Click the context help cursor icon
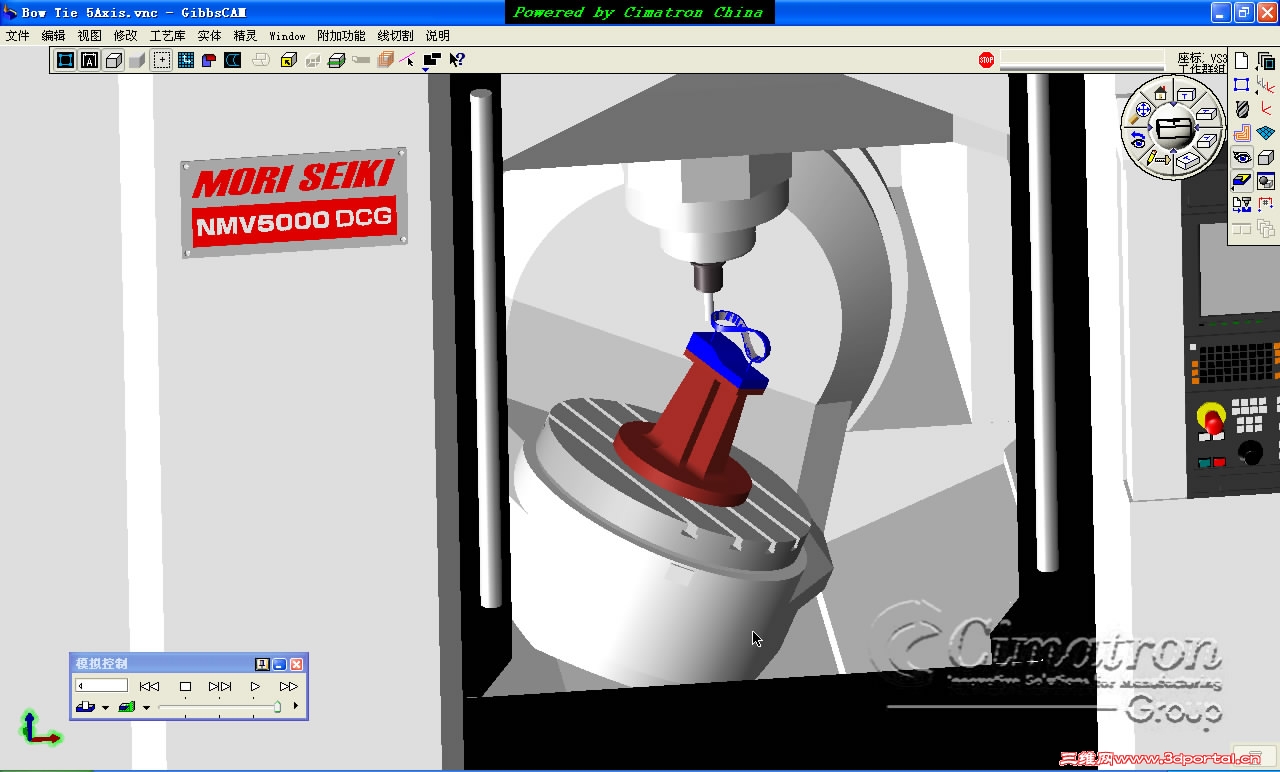 [x=457, y=60]
